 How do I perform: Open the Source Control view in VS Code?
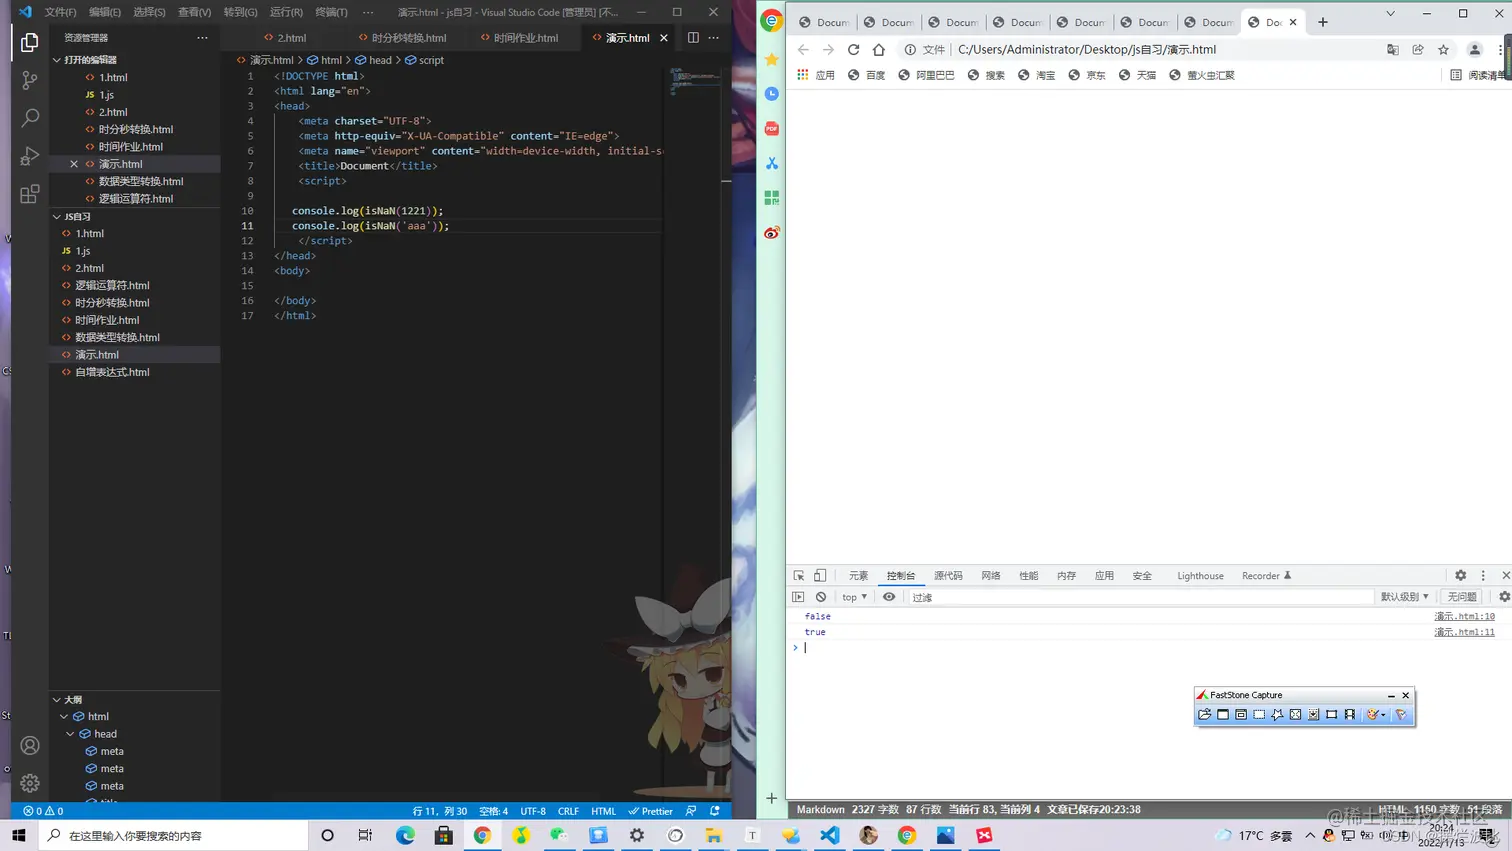[30, 80]
